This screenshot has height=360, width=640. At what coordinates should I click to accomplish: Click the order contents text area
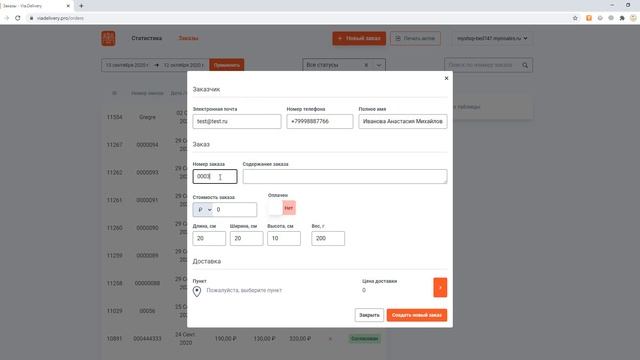(345, 176)
